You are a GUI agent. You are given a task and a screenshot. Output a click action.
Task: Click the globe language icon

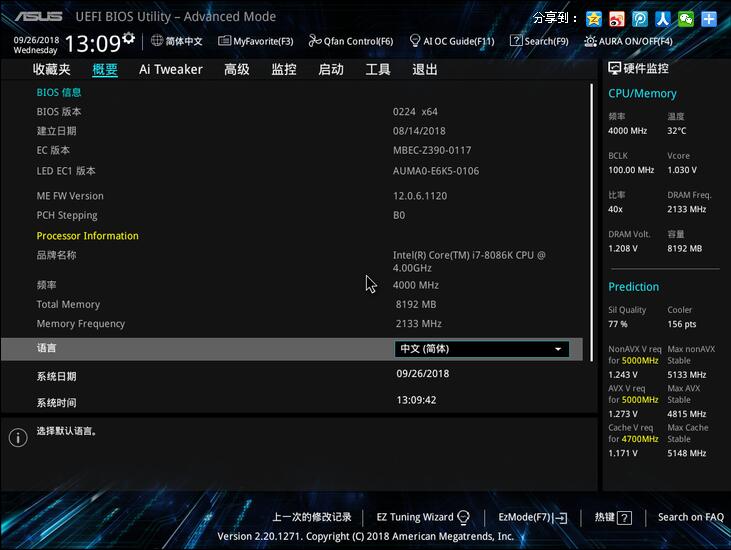coord(157,41)
